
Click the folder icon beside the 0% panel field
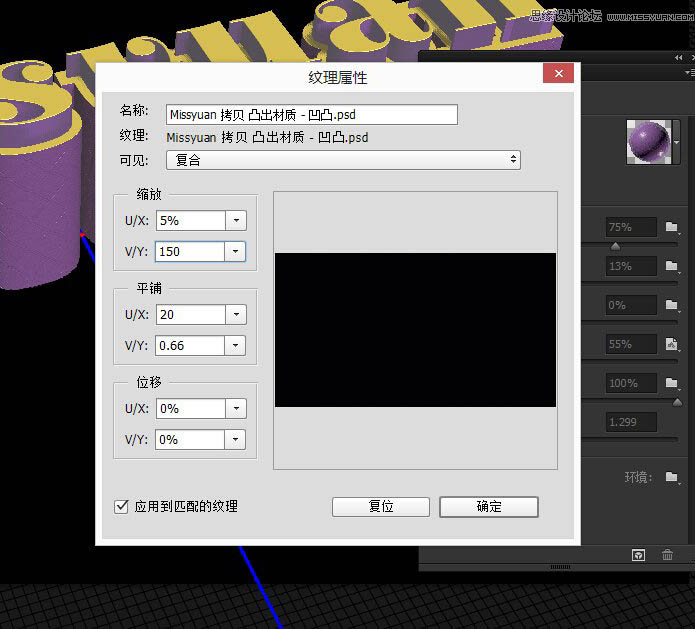click(x=672, y=305)
